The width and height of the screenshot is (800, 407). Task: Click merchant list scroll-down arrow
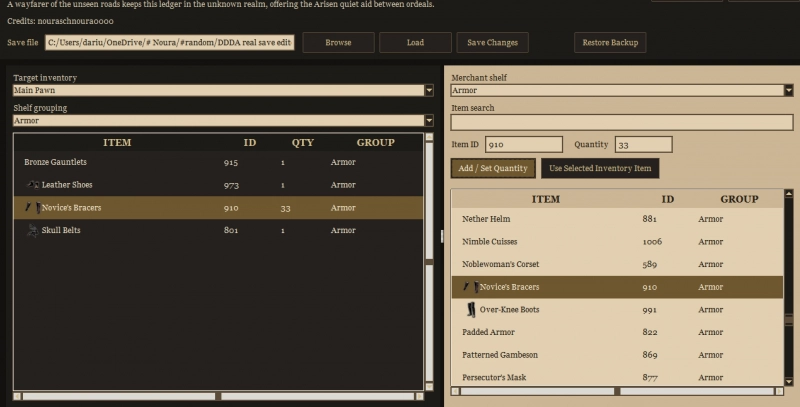click(789, 381)
